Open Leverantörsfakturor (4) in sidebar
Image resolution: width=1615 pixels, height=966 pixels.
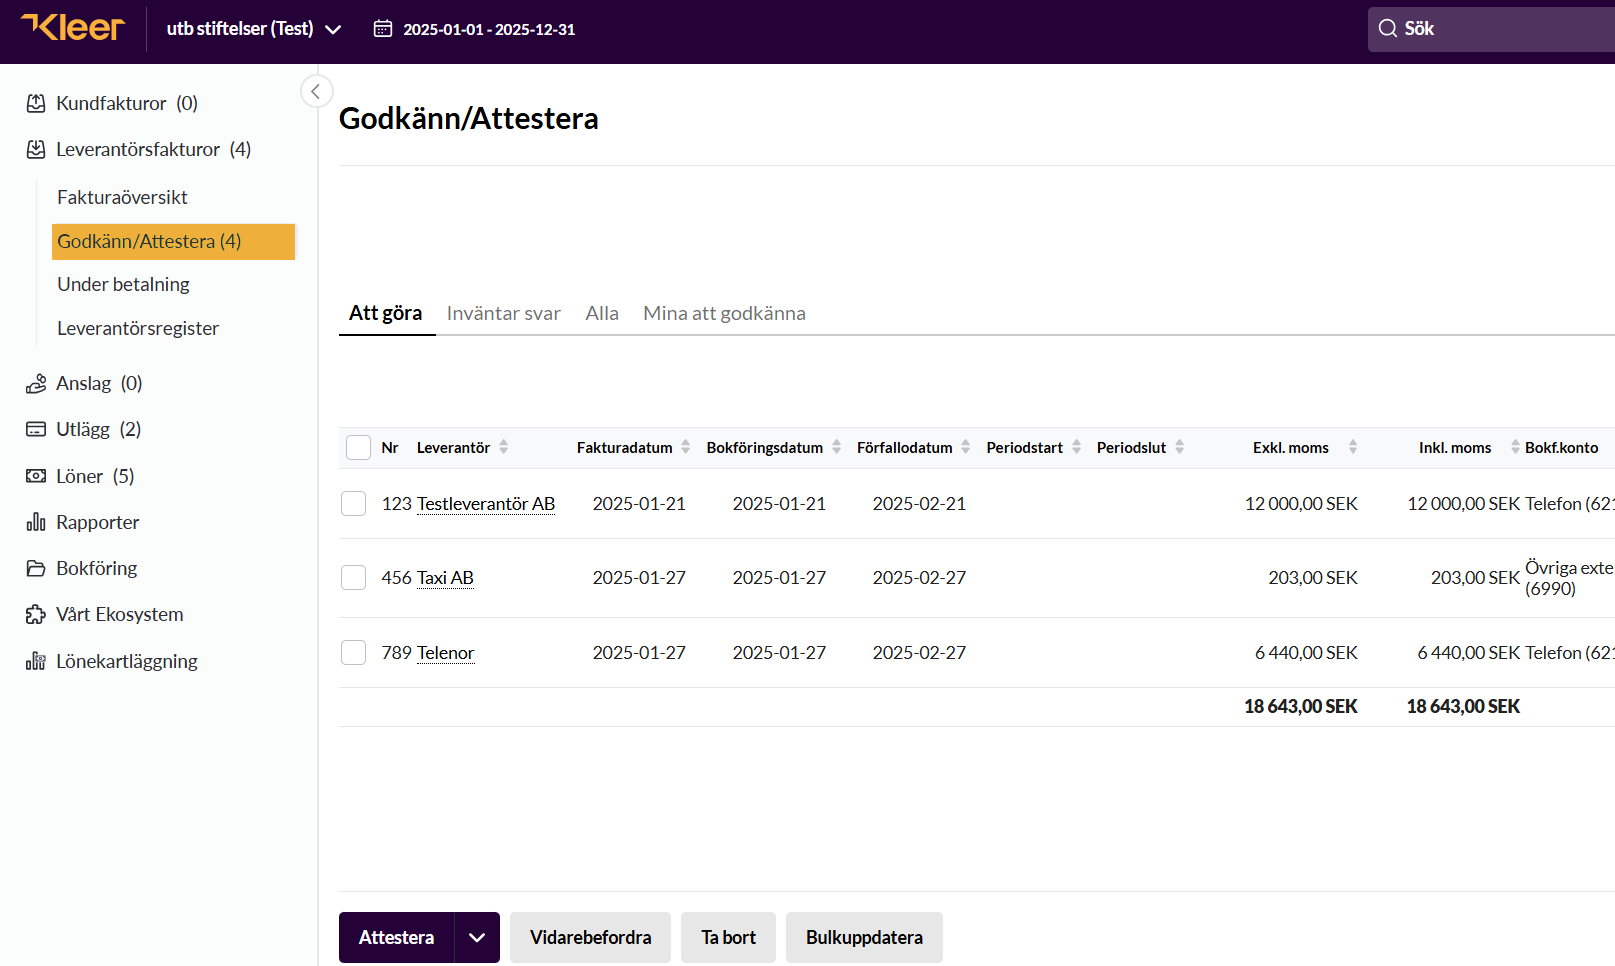[x=154, y=149]
